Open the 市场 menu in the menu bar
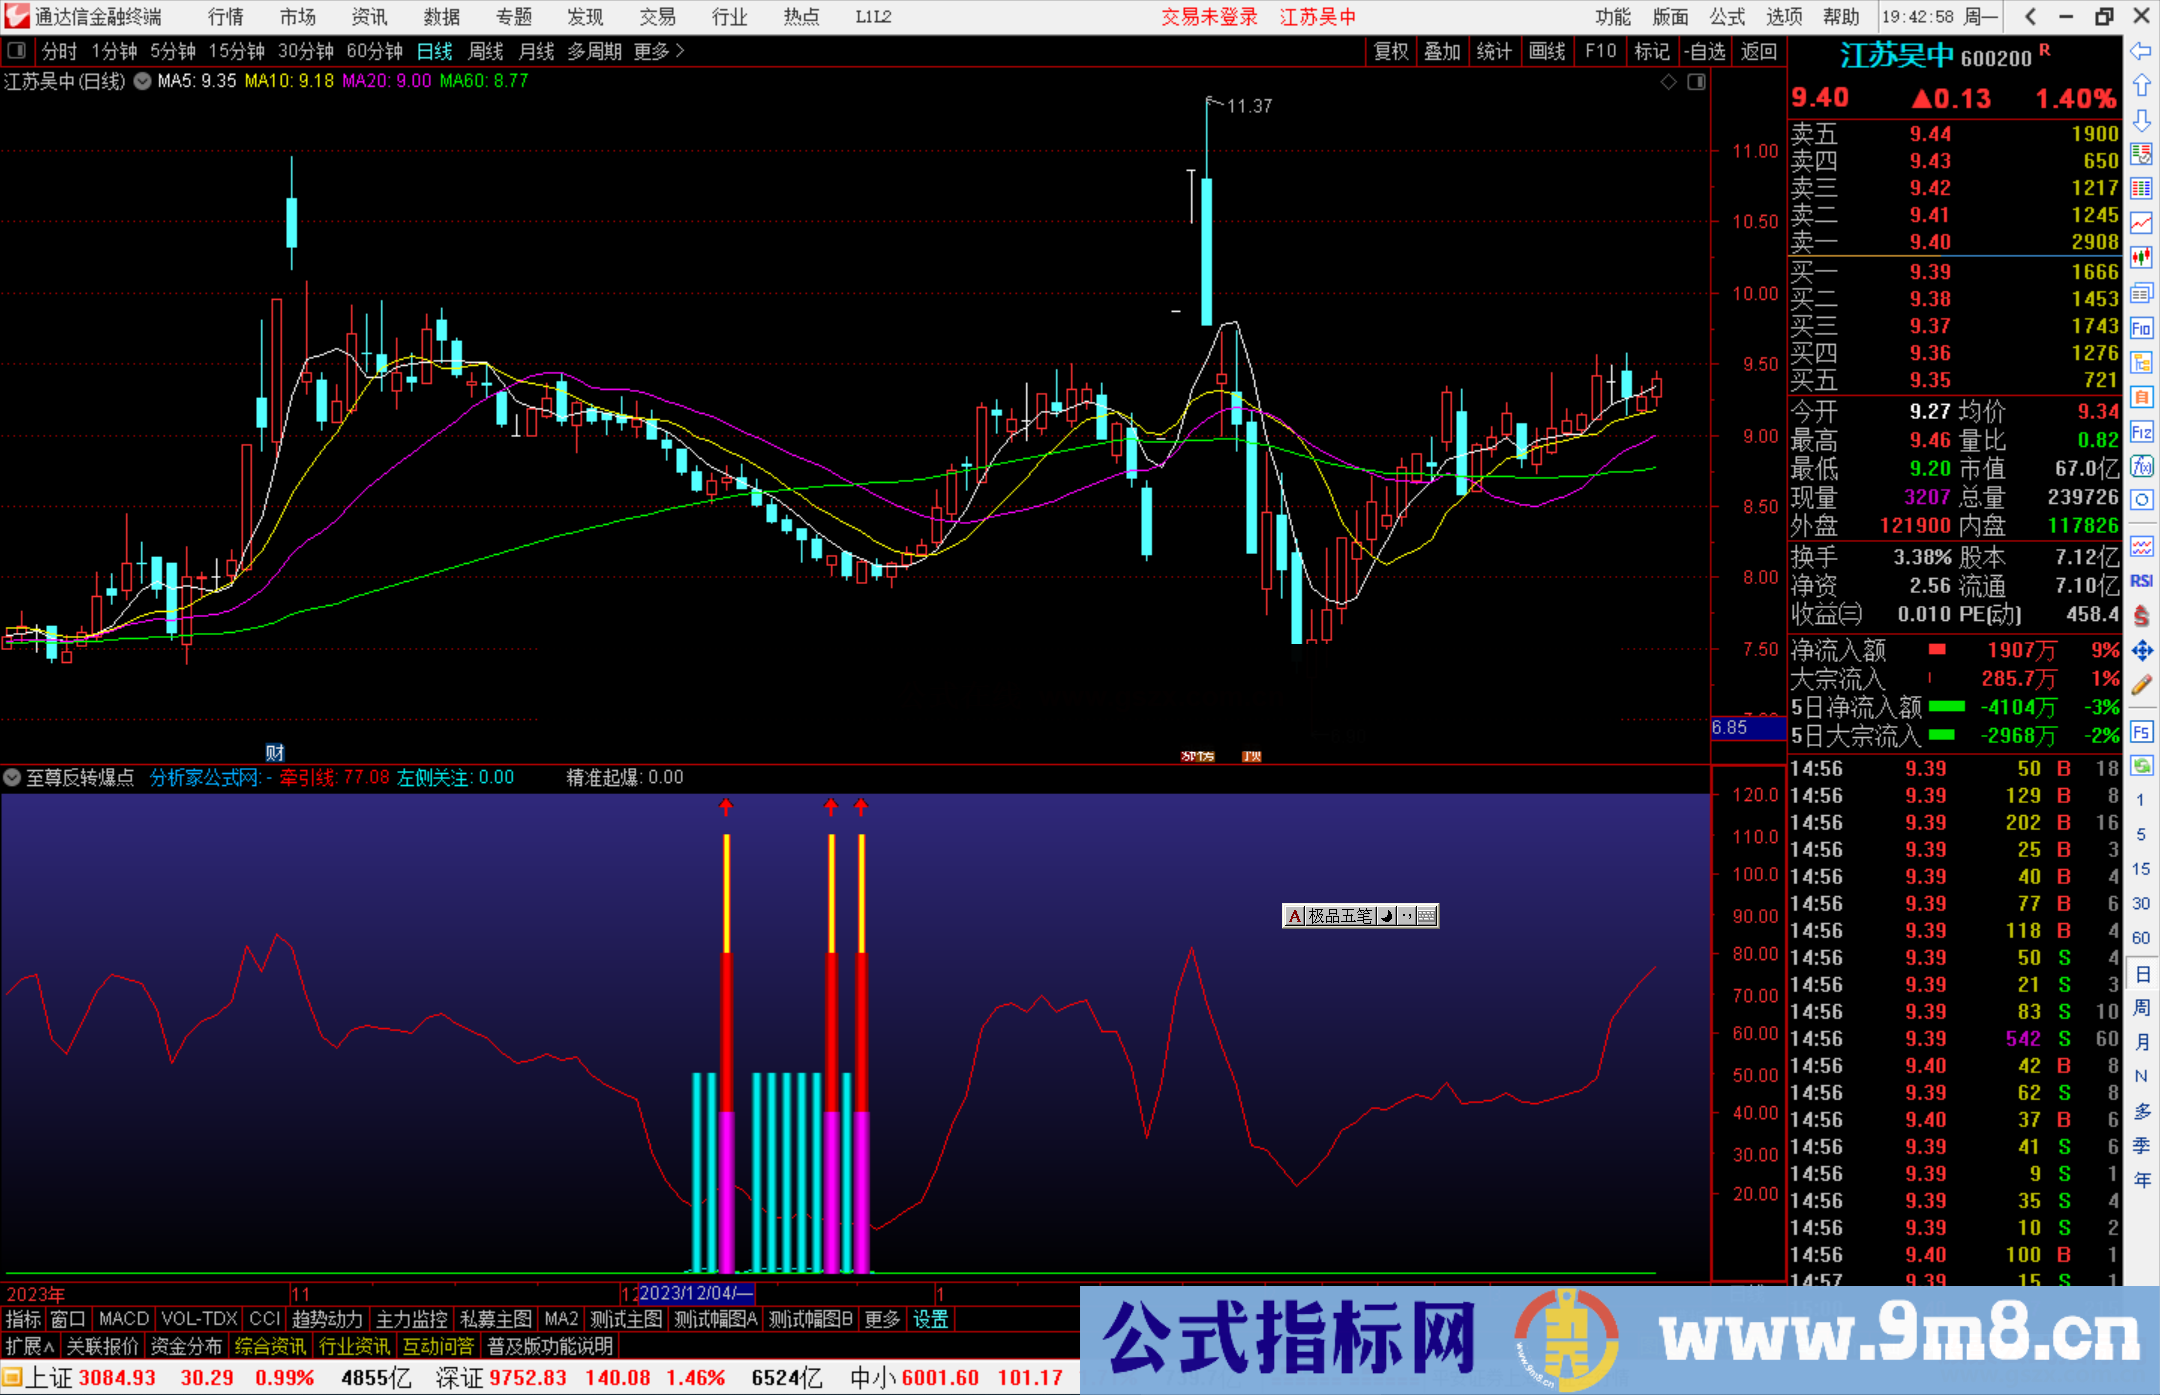Screen dimensions: 2160x1395 click(297, 16)
